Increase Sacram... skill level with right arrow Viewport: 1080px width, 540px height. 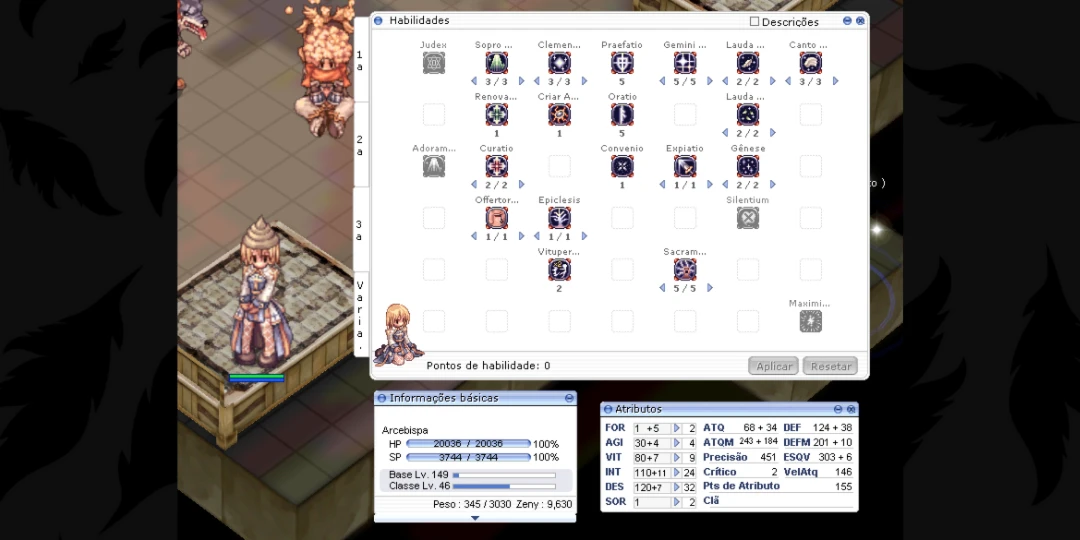(x=709, y=288)
